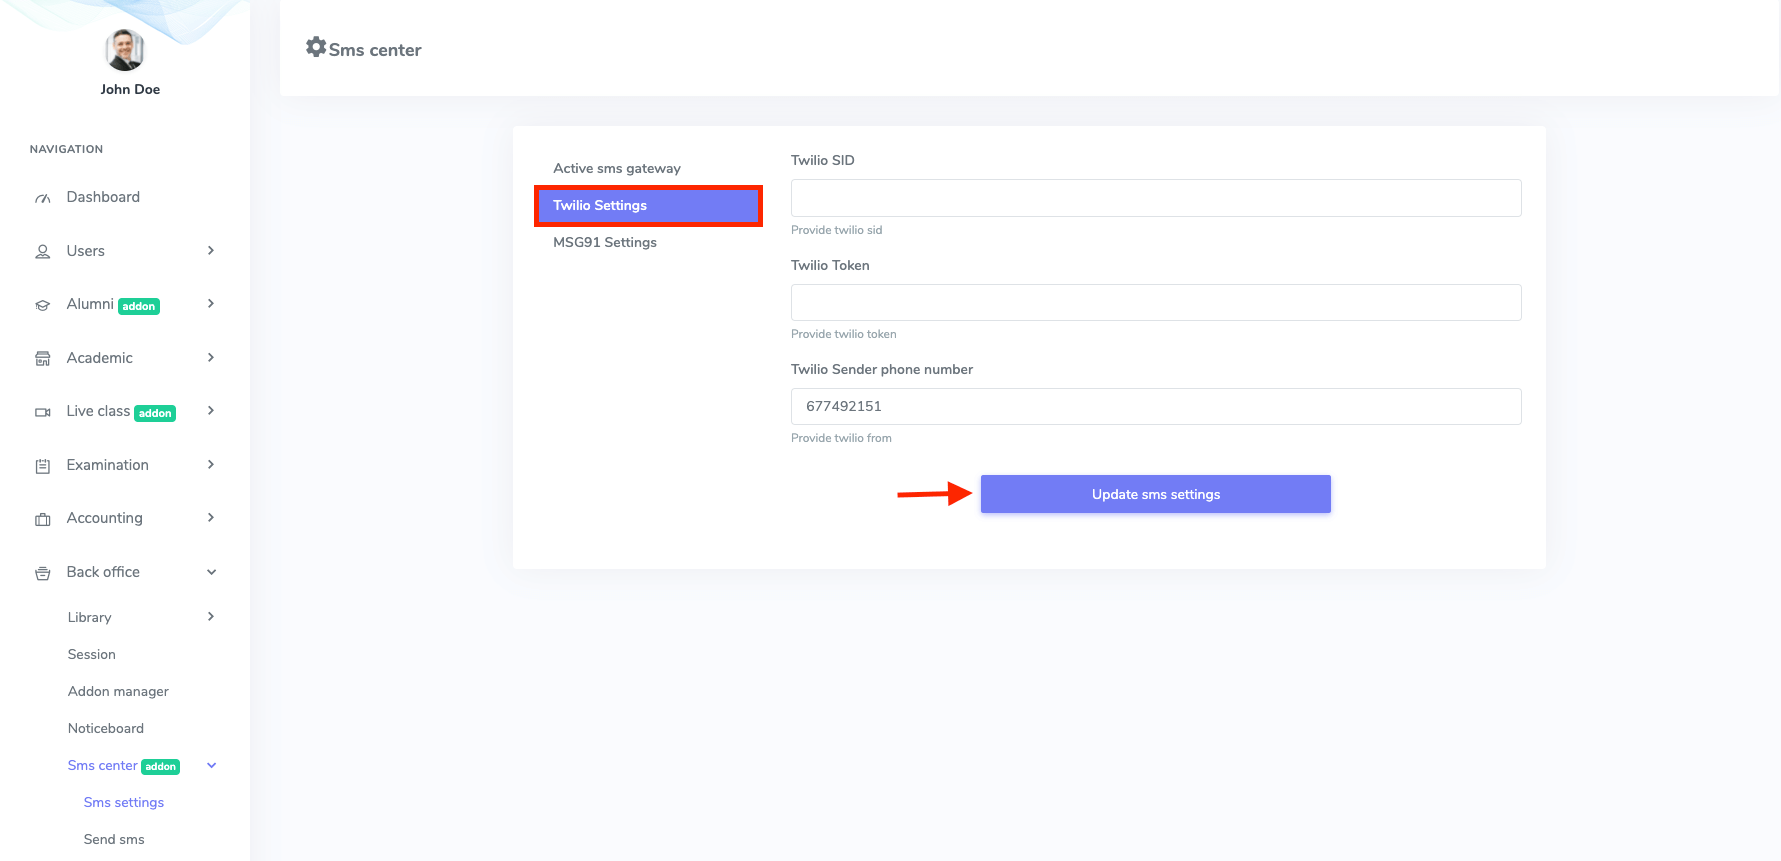The width and height of the screenshot is (1781, 861).
Task: Click the Twilio Sender phone number field
Action: (1155, 406)
